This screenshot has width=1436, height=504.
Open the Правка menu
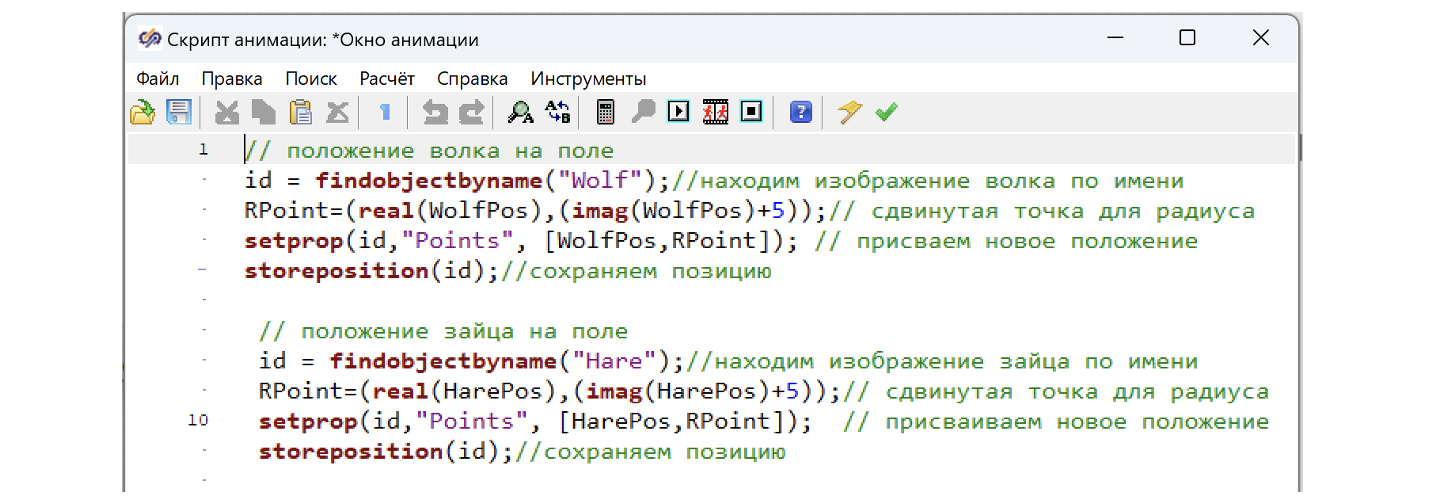point(232,79)
